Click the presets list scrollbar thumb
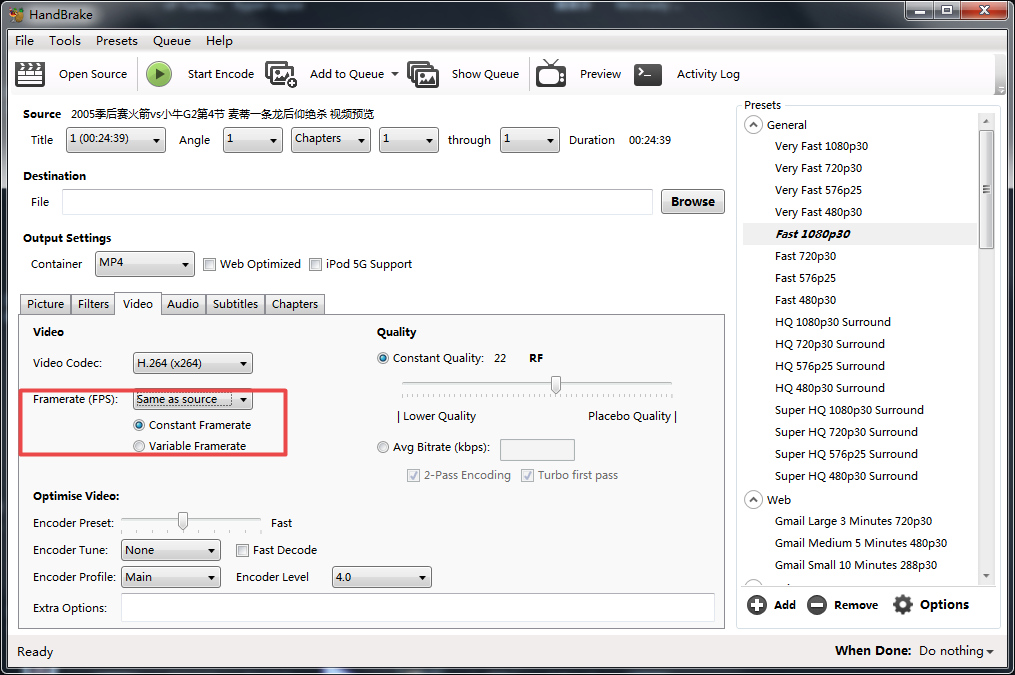 (986, 189)
